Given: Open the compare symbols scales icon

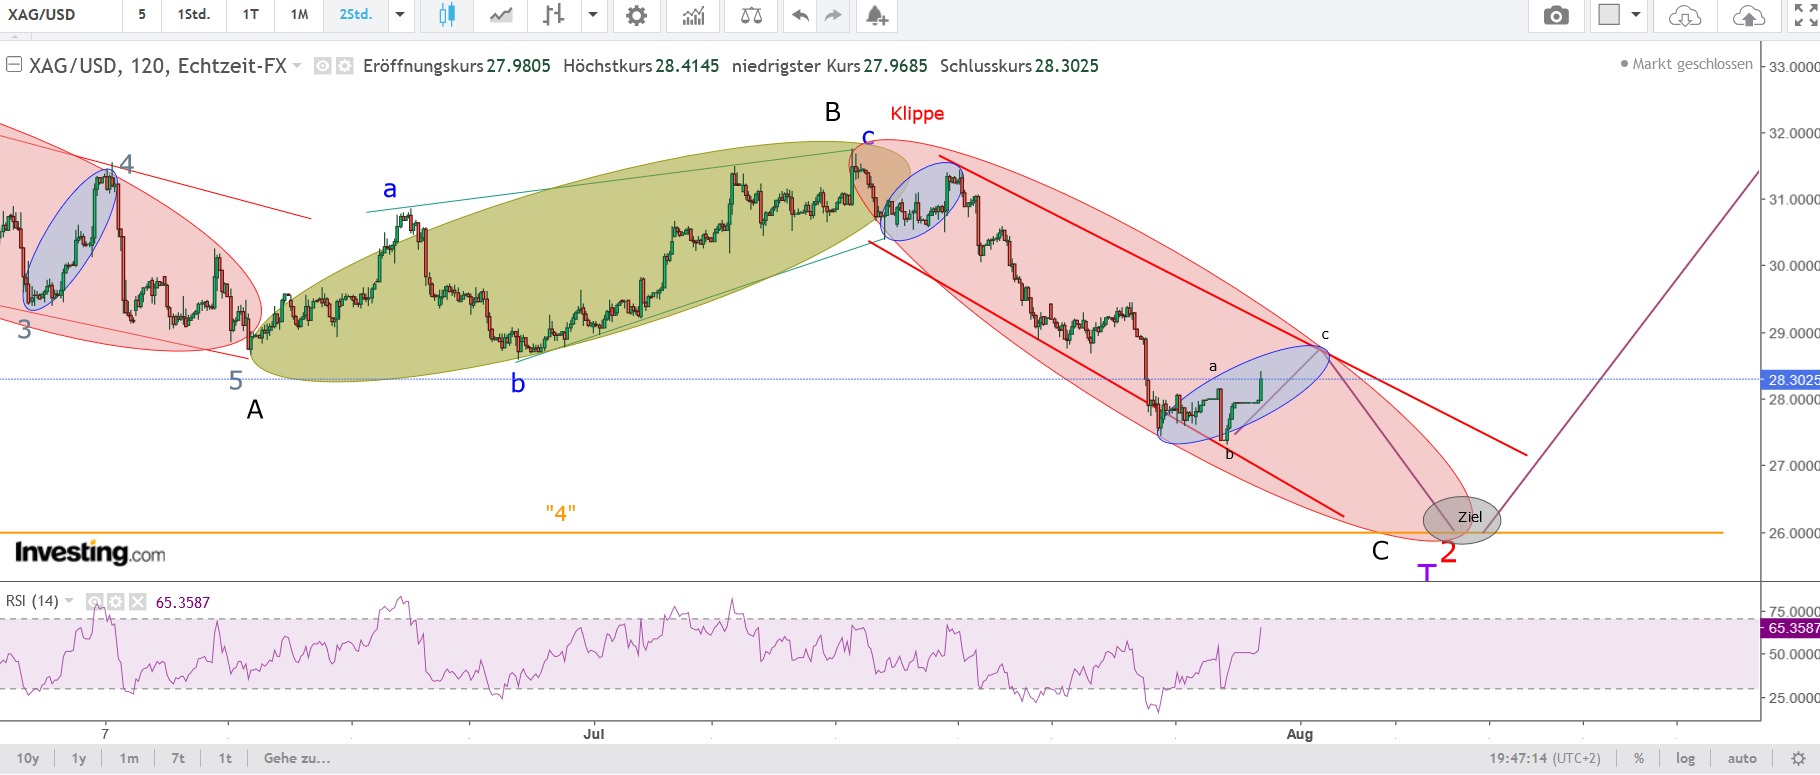Looking at the screenshot, I should click(x=751, y=15).
